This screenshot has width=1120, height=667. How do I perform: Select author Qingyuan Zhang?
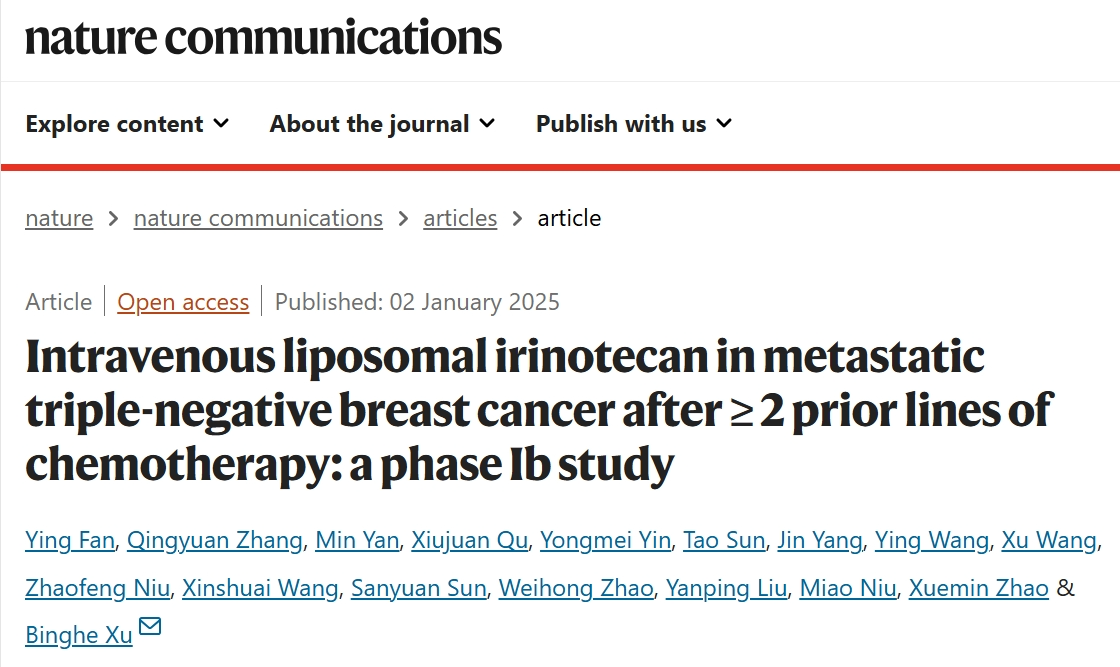pos(215,541)
